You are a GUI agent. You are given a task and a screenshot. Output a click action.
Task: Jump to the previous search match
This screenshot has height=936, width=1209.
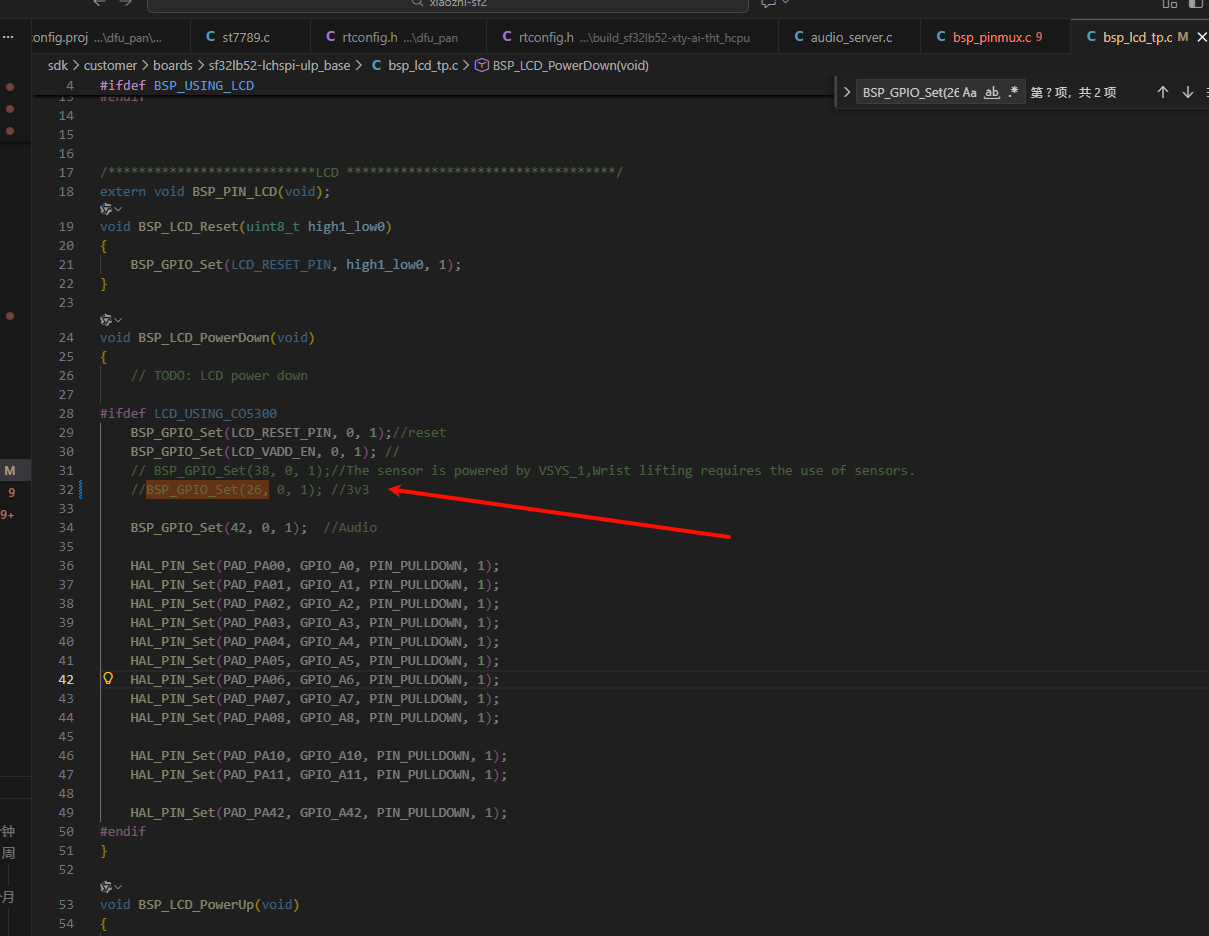(x=1162, y=92)
